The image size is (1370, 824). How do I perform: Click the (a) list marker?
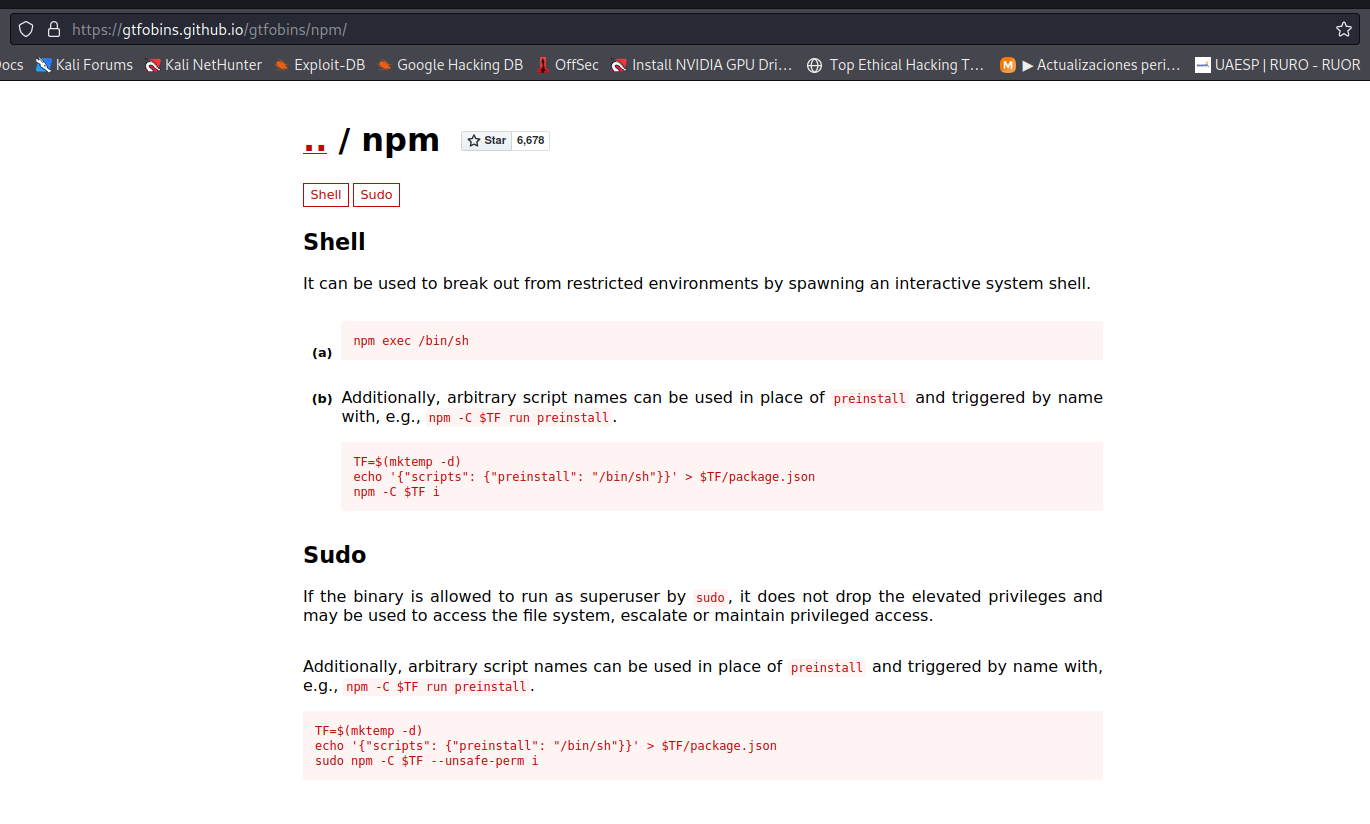(322, 353)
